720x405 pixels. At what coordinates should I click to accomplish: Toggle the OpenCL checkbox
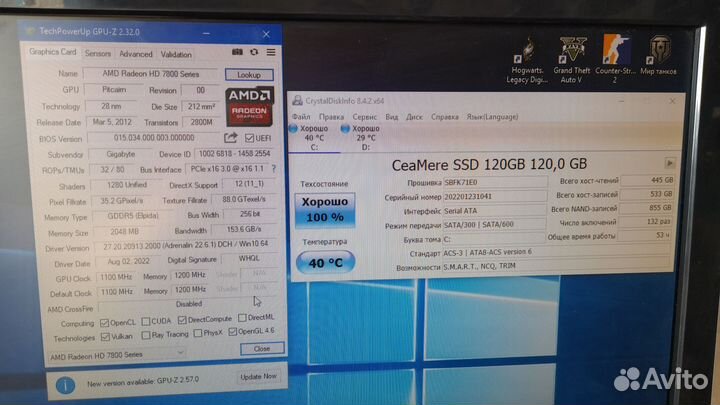click(x=104, y=323)
